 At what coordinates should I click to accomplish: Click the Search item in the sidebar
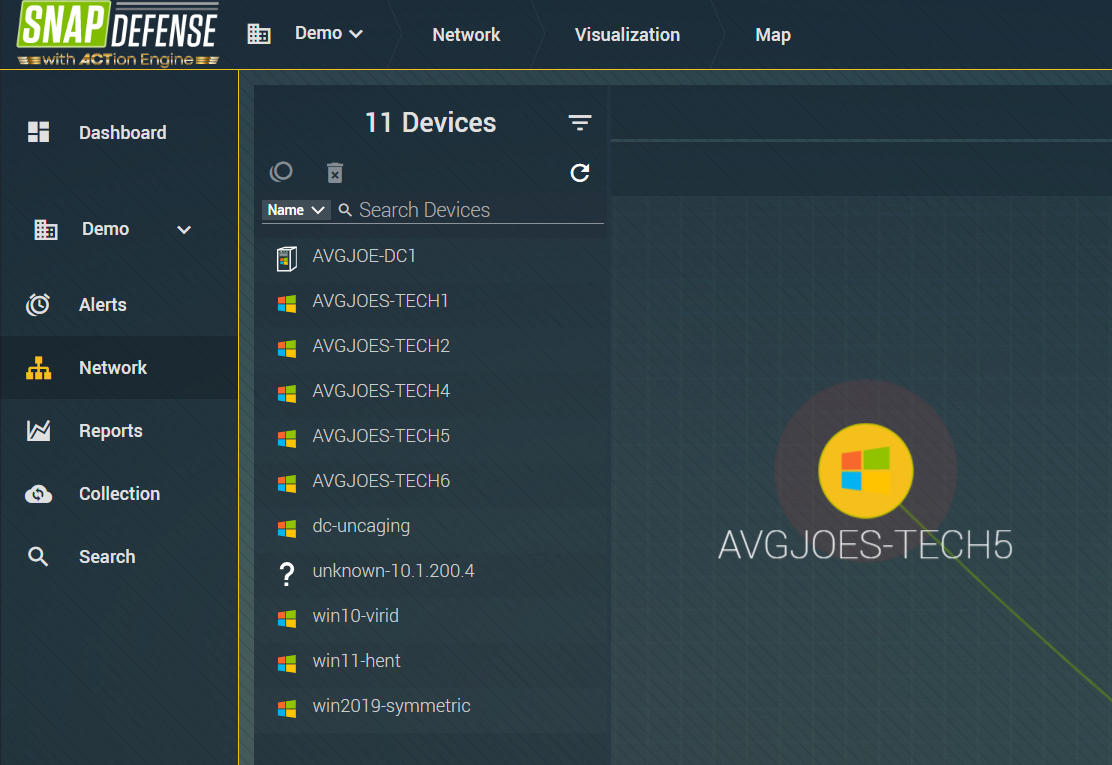pos(107,556)
